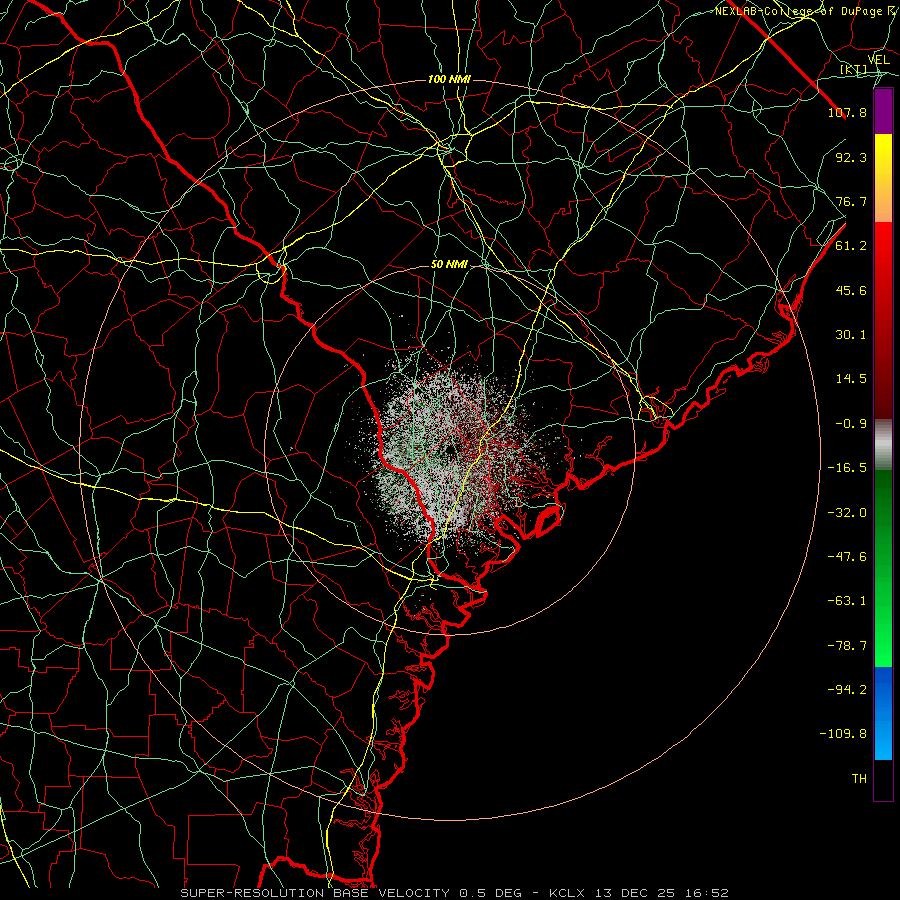Select the -32.0 legend value
The width and height of the screenshot is (900, 900).
coord(847,513)
